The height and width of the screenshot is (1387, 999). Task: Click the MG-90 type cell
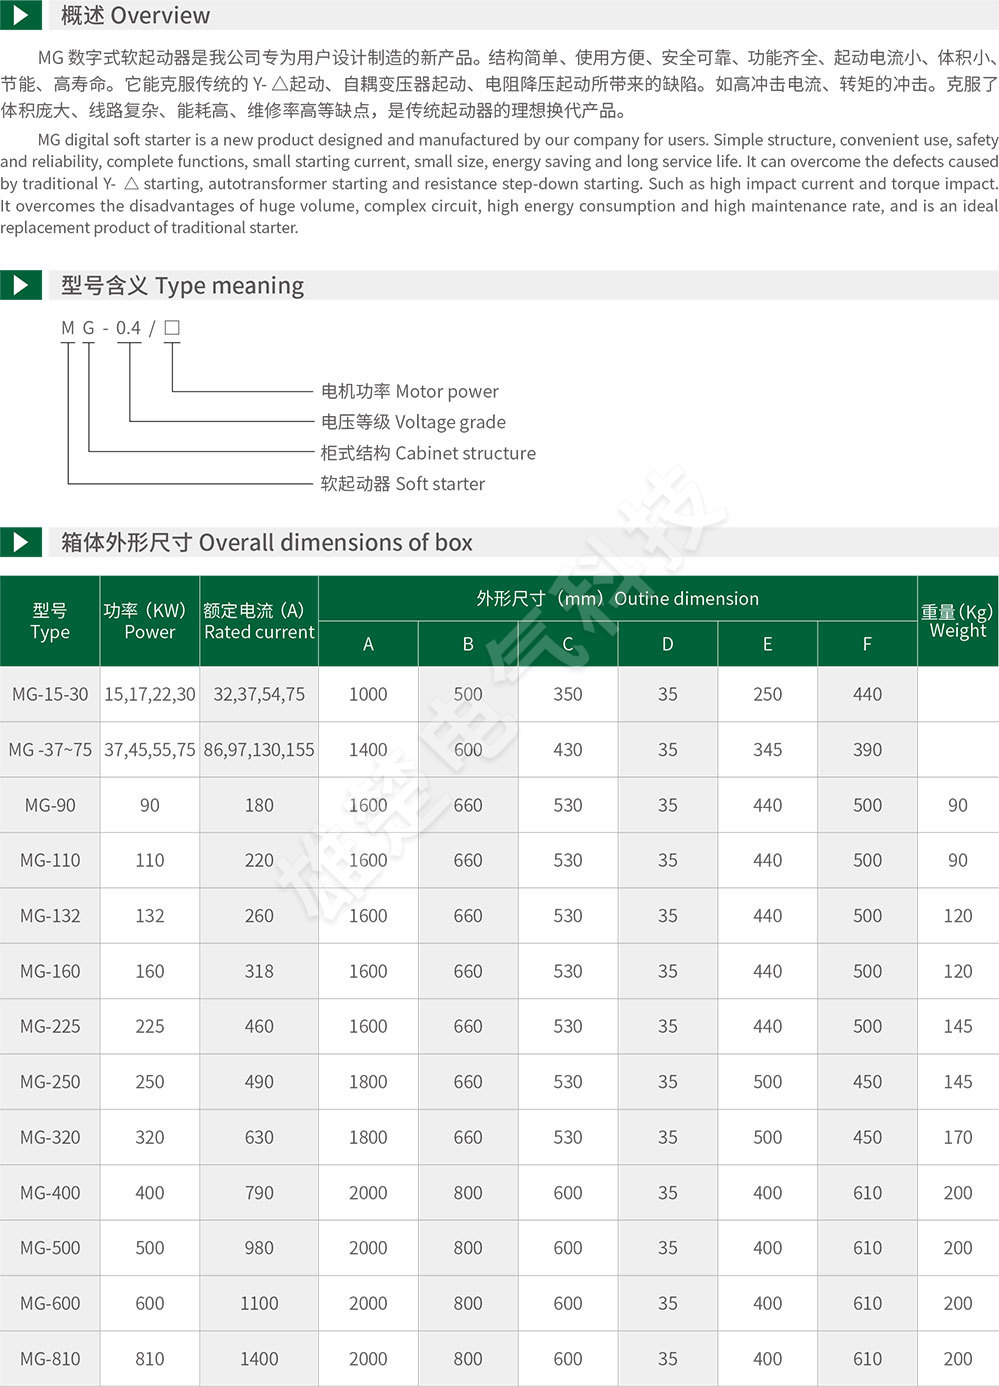click(50, 805)
